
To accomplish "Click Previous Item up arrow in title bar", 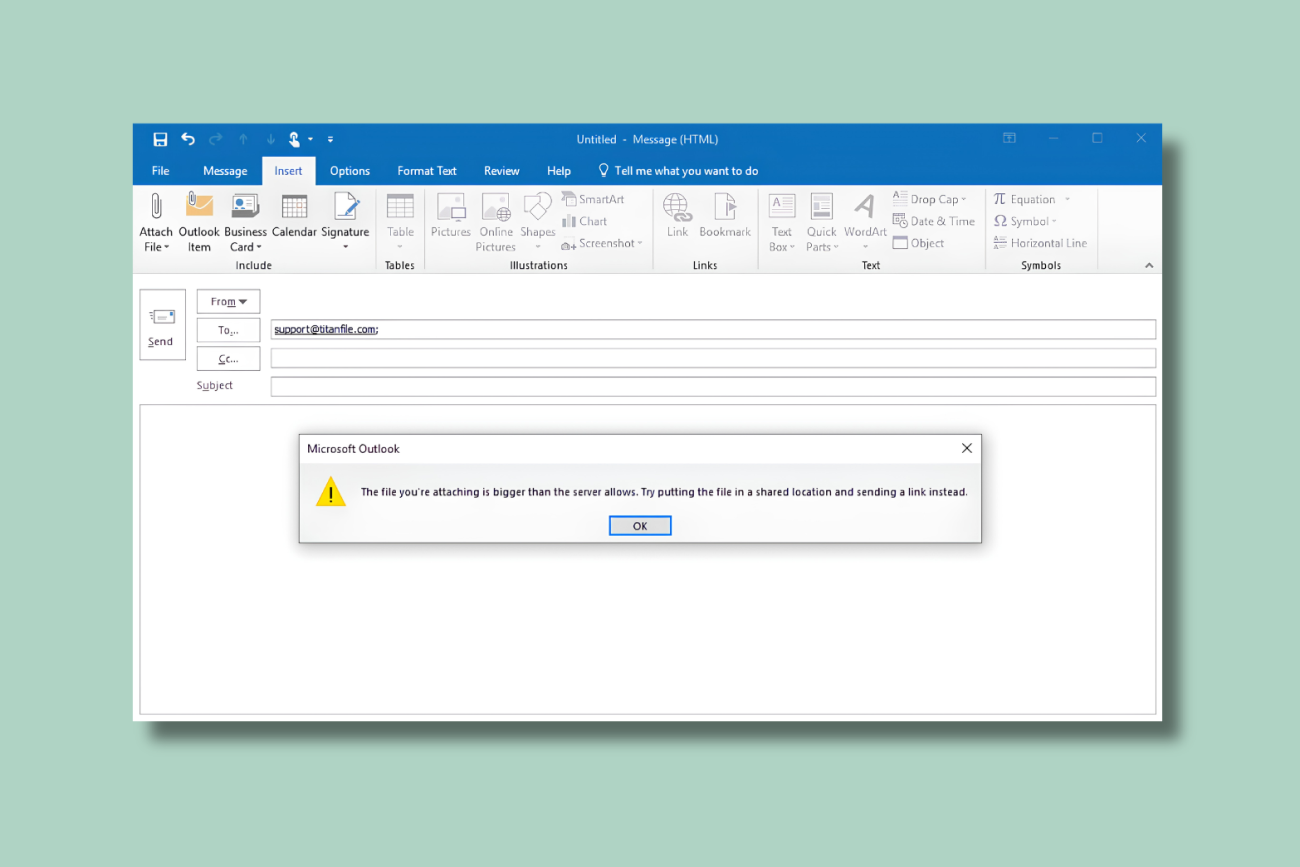I will coord(243,139).
